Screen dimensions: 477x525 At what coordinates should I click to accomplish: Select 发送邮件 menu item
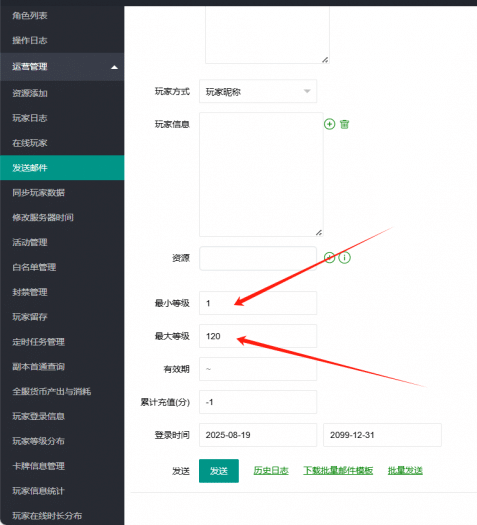62,168
